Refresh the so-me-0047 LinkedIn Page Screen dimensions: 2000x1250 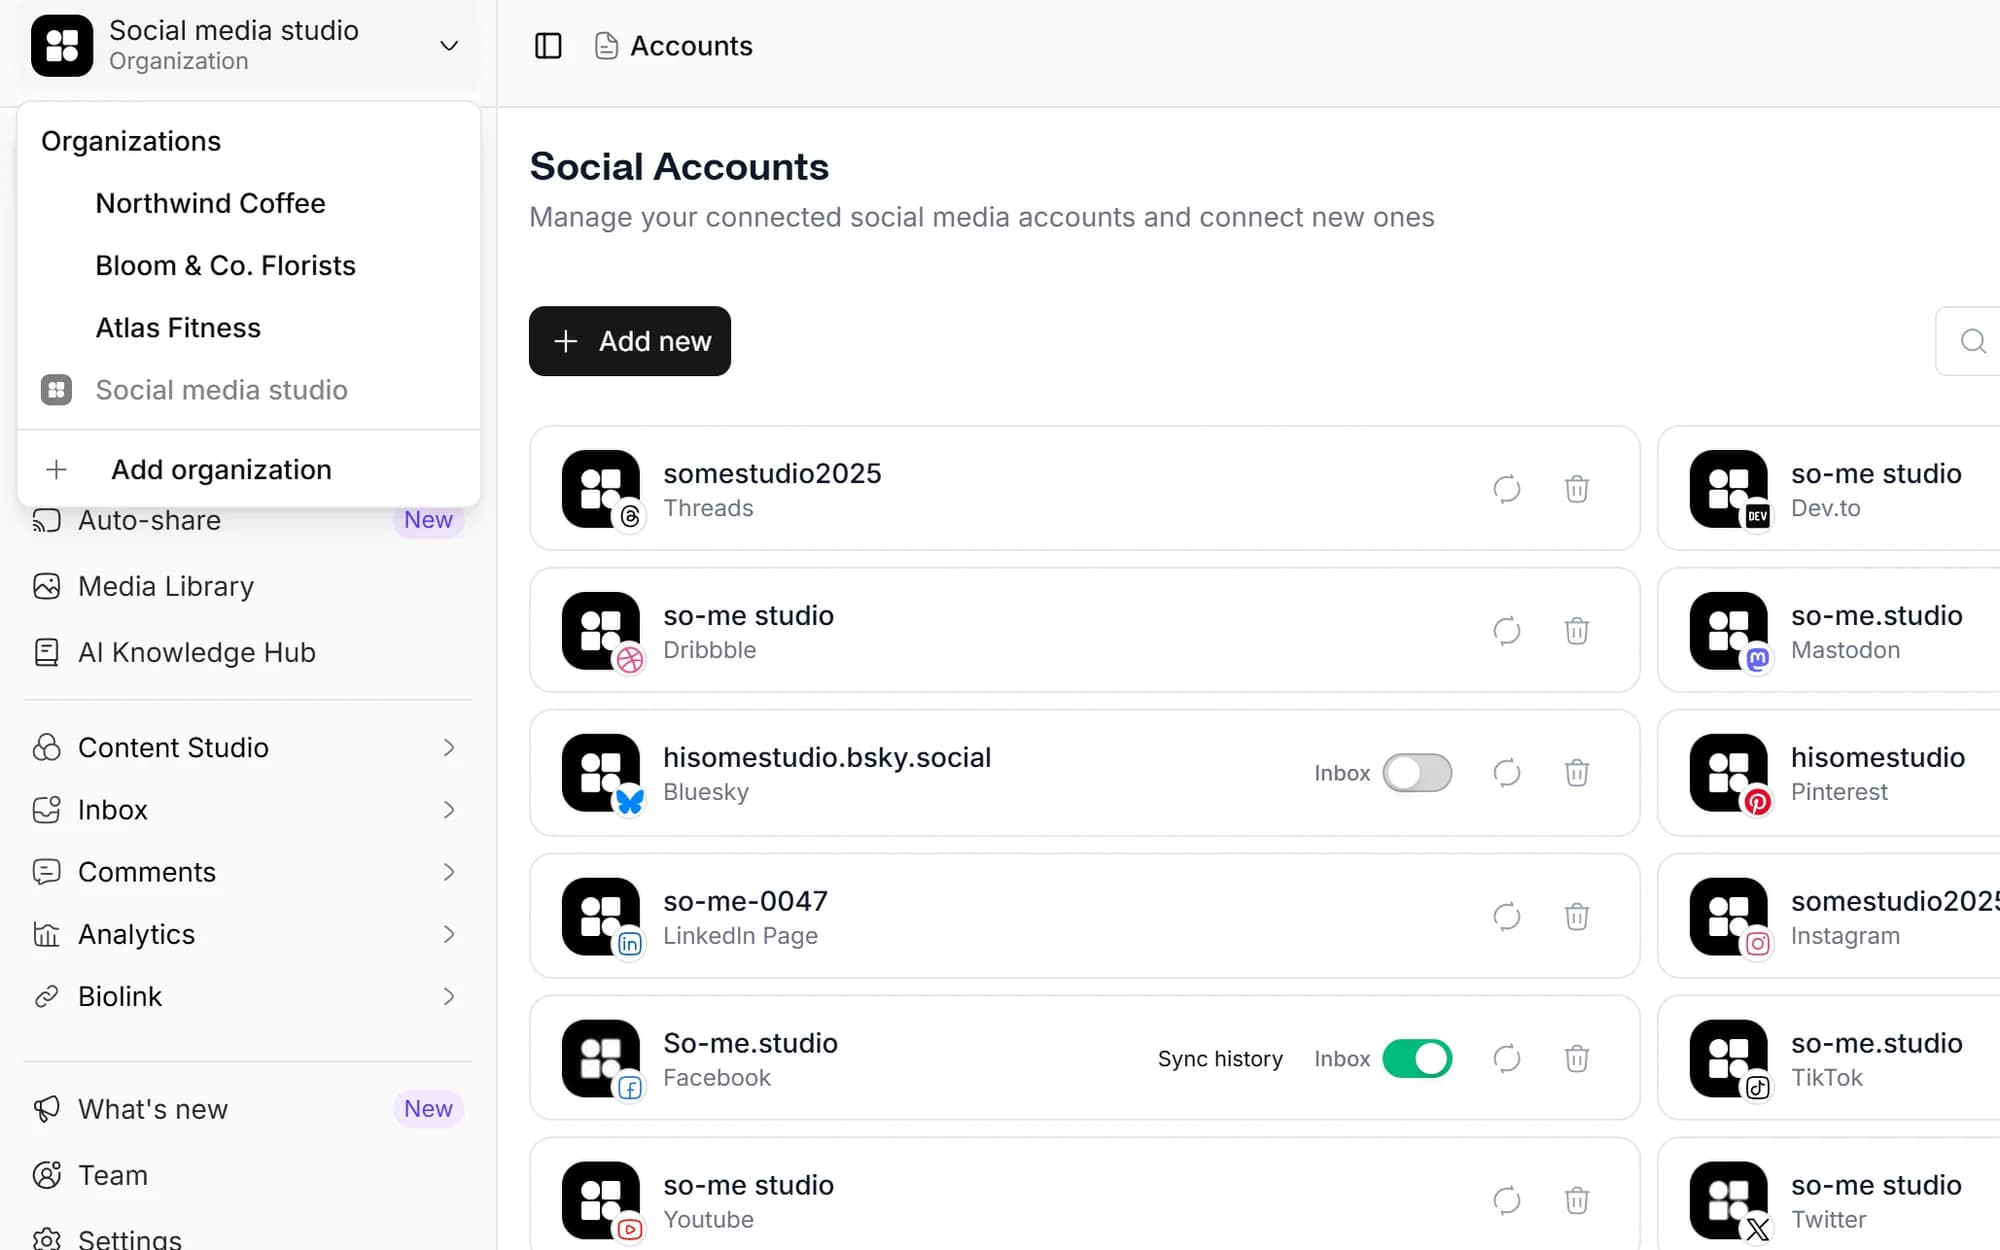[x=1507, y=917]
